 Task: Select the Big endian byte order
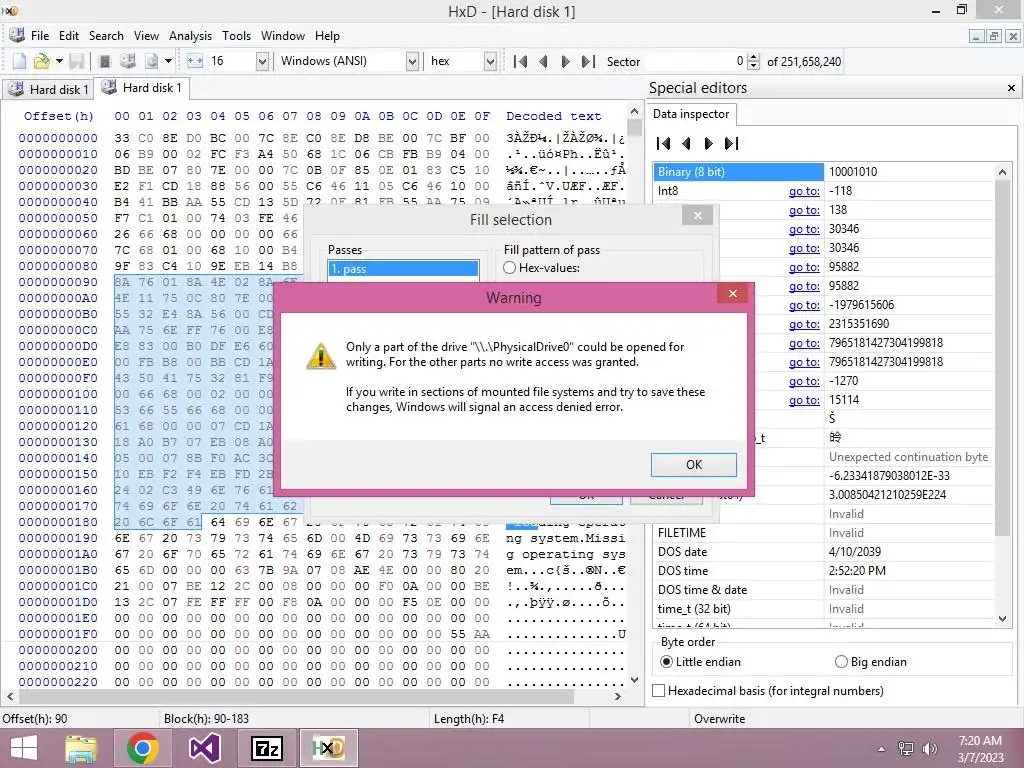(841, 662)
